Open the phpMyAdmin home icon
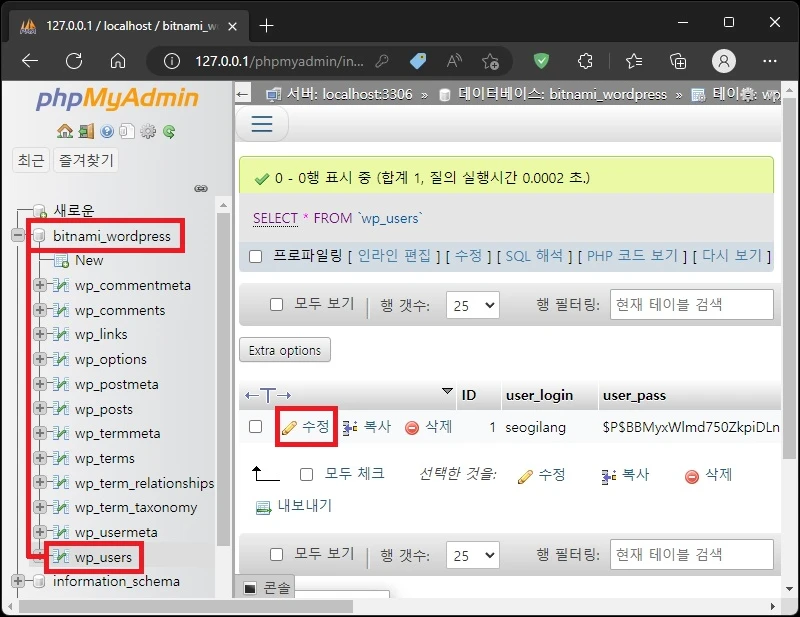The height and width of the screenshot is (617, 800). (x=65, y=132)
